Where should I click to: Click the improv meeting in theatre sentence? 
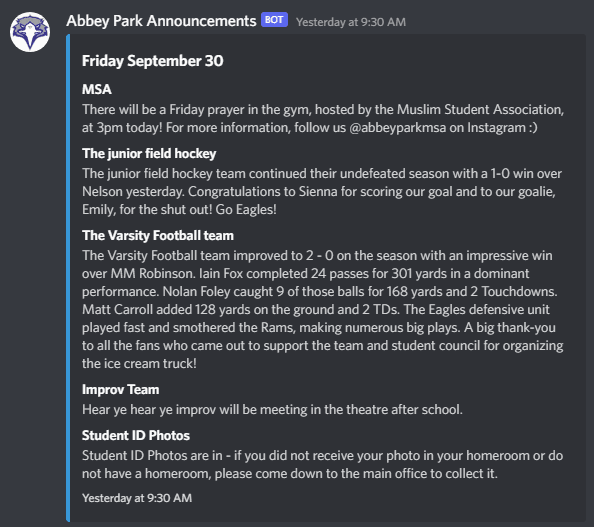272,410
